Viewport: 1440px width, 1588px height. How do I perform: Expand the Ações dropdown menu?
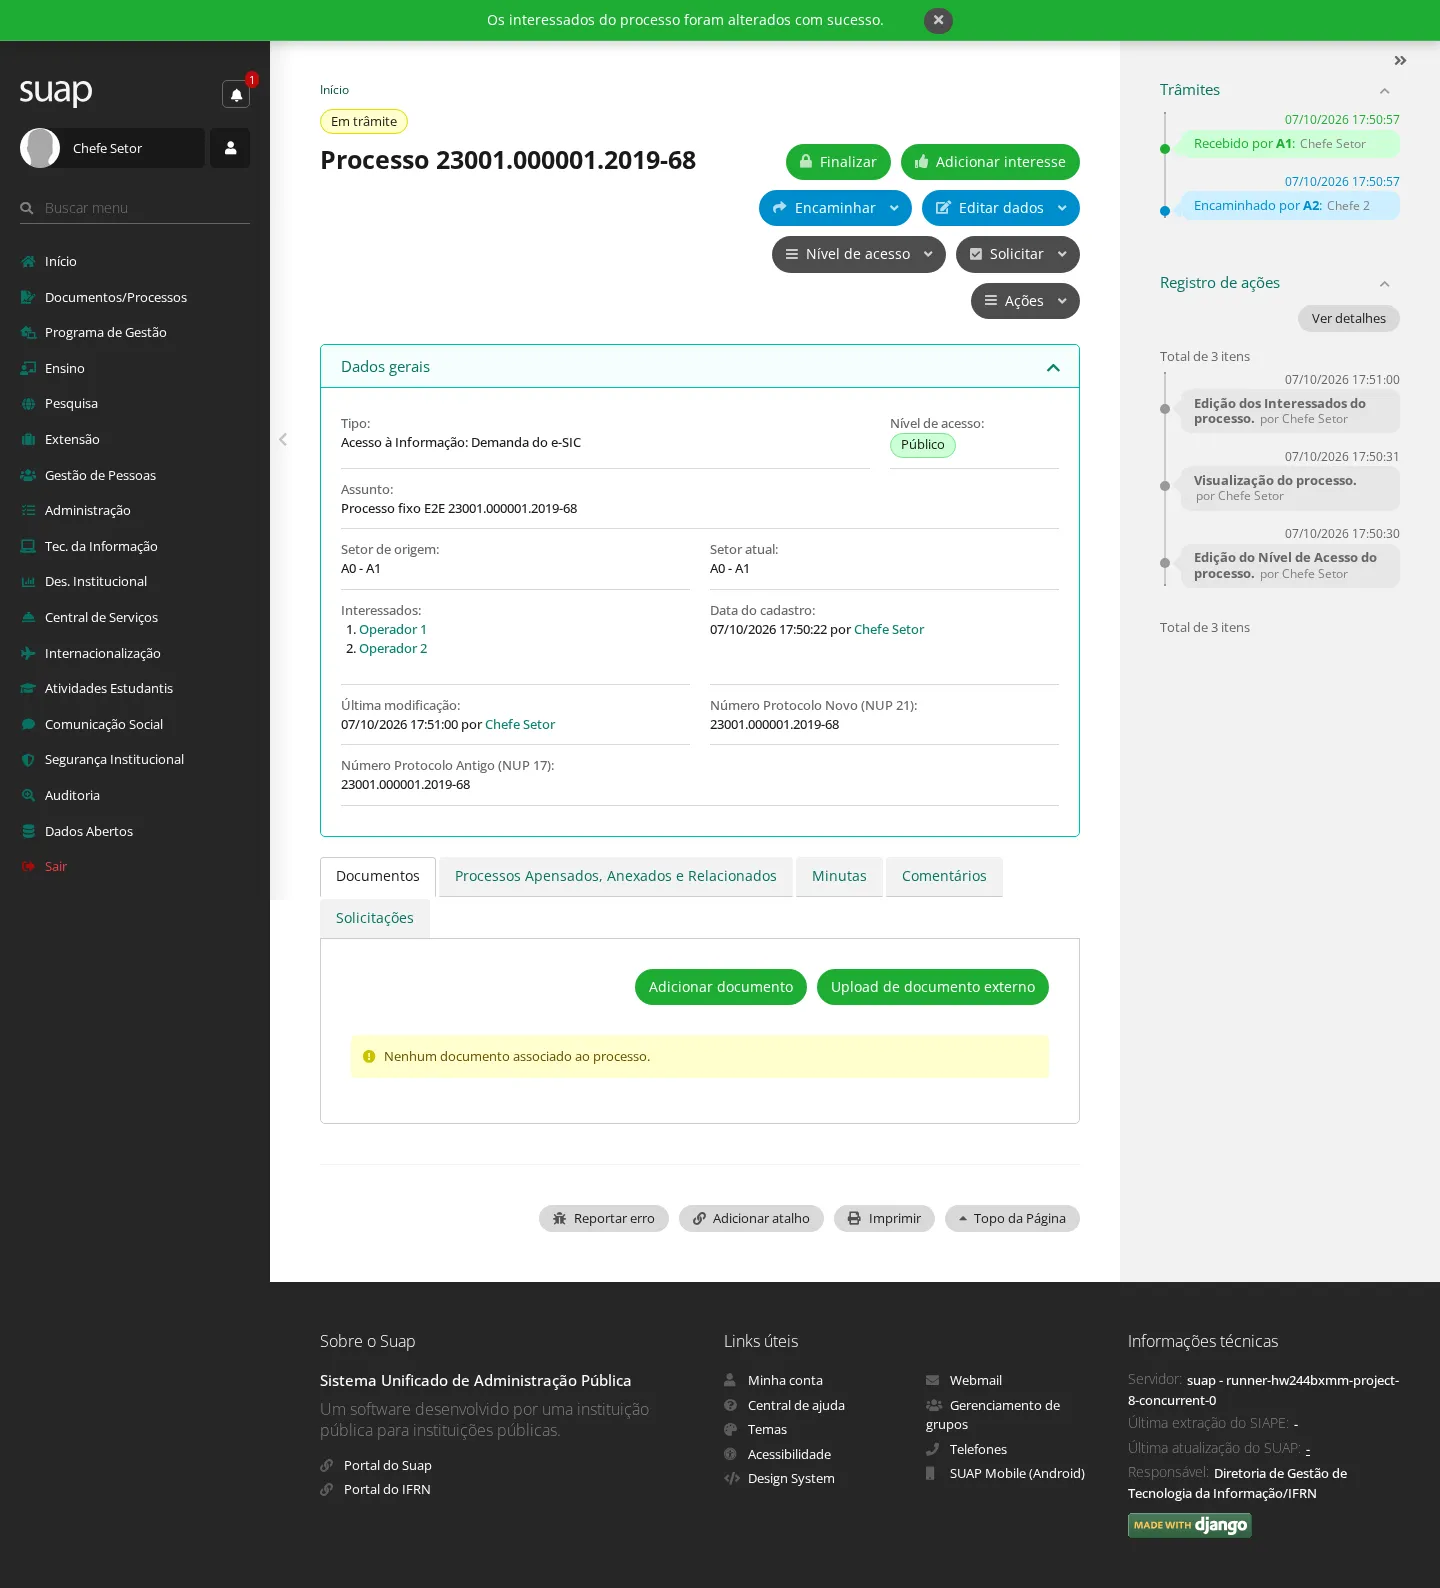(x=1025, y=301)
